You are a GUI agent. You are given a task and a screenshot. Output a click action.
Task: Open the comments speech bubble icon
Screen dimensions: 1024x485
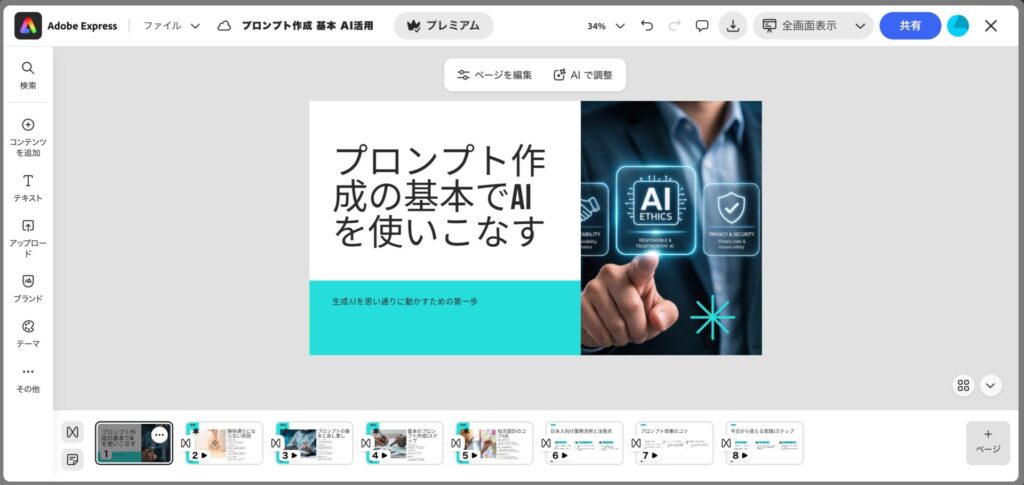[702, 26]
